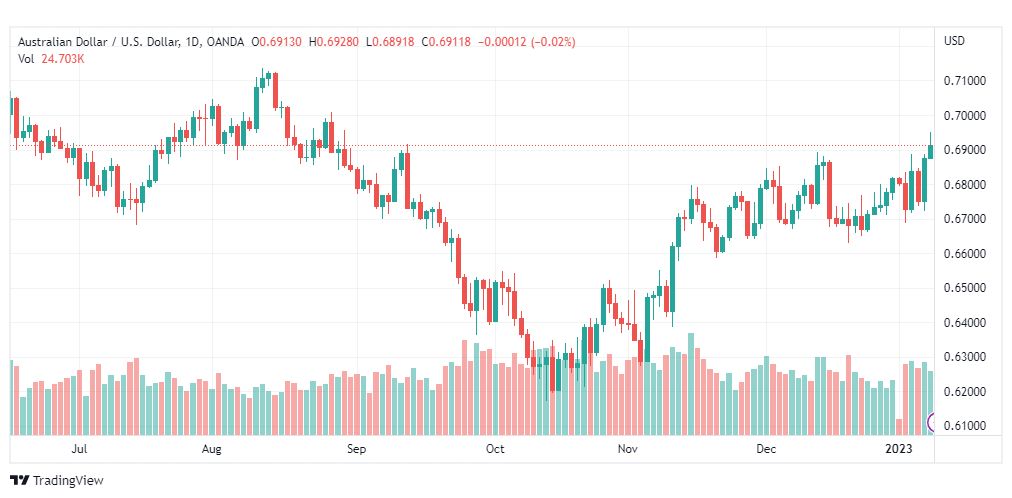Click the 0.71000 price axis label

pyautogui.click(x=966, y=81)
